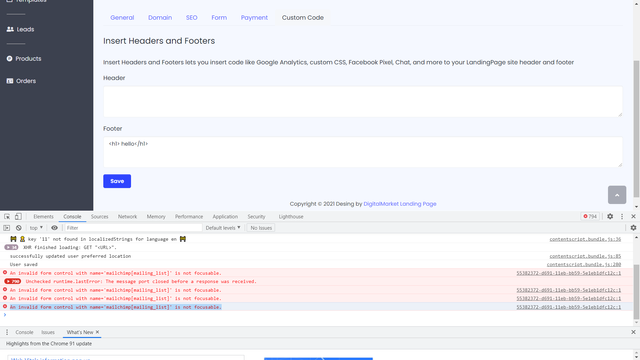Click the Leads sidebar people icon

(10, 29)
